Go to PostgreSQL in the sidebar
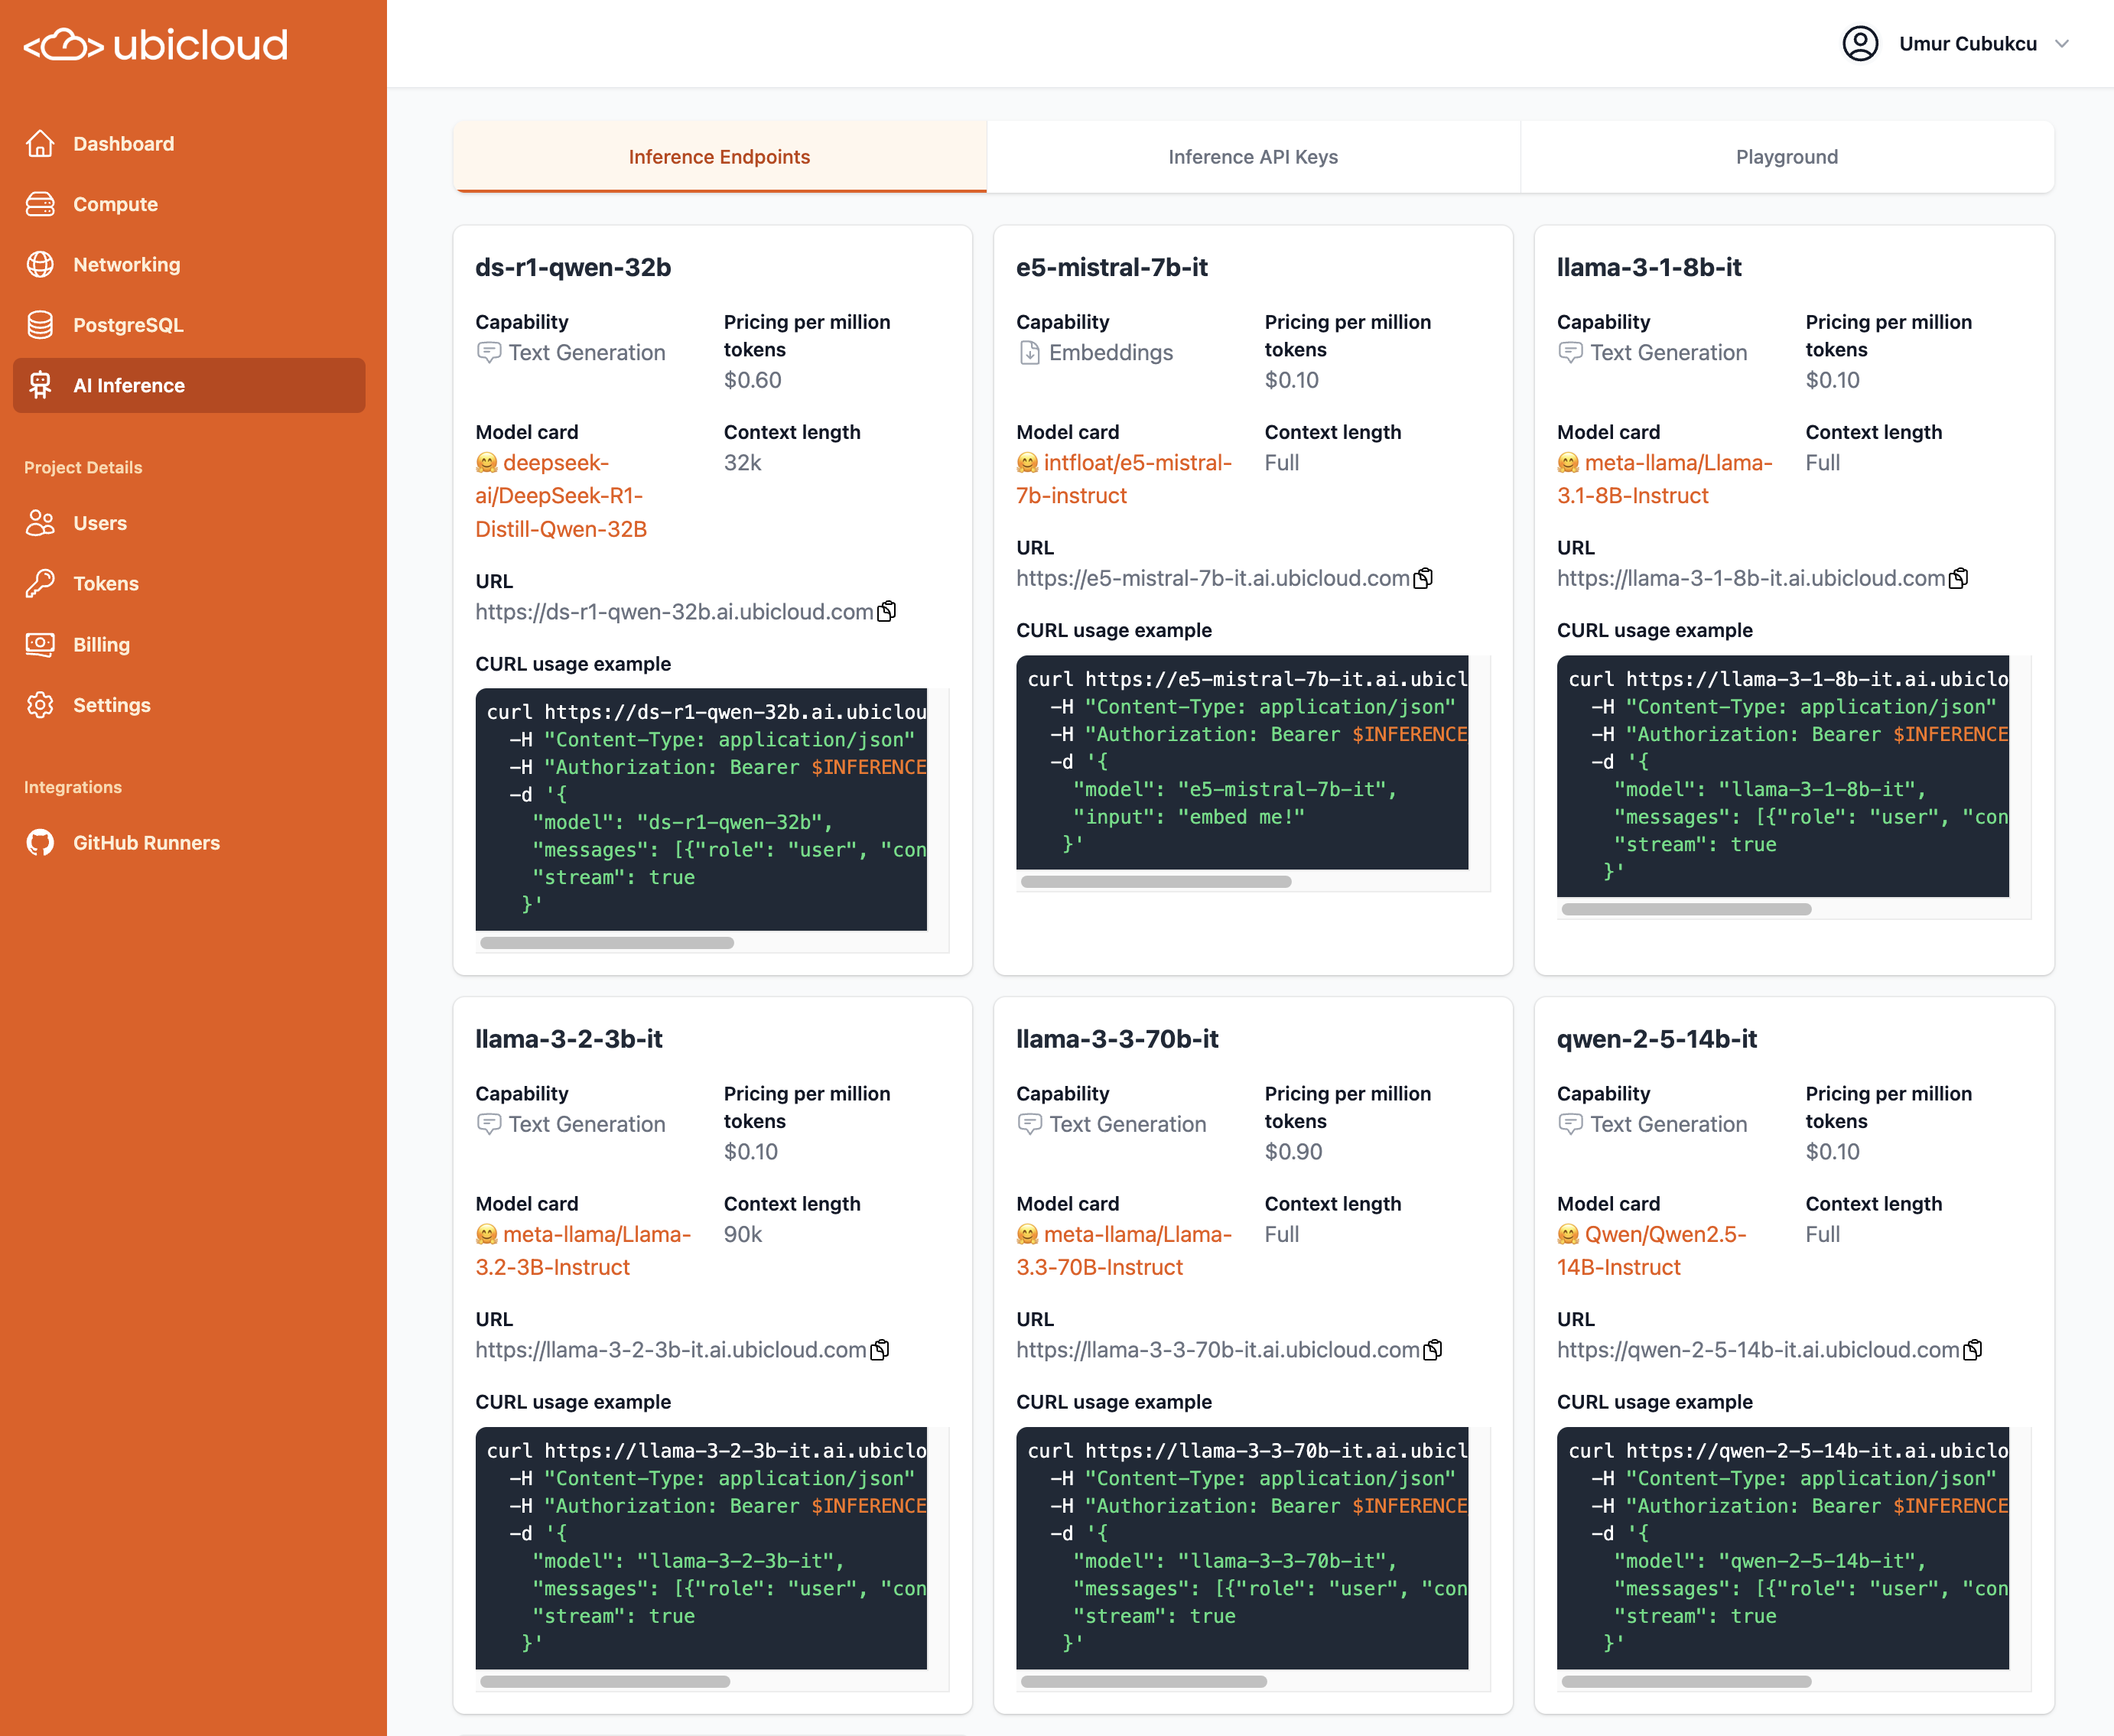 click(x=128, y=325)
